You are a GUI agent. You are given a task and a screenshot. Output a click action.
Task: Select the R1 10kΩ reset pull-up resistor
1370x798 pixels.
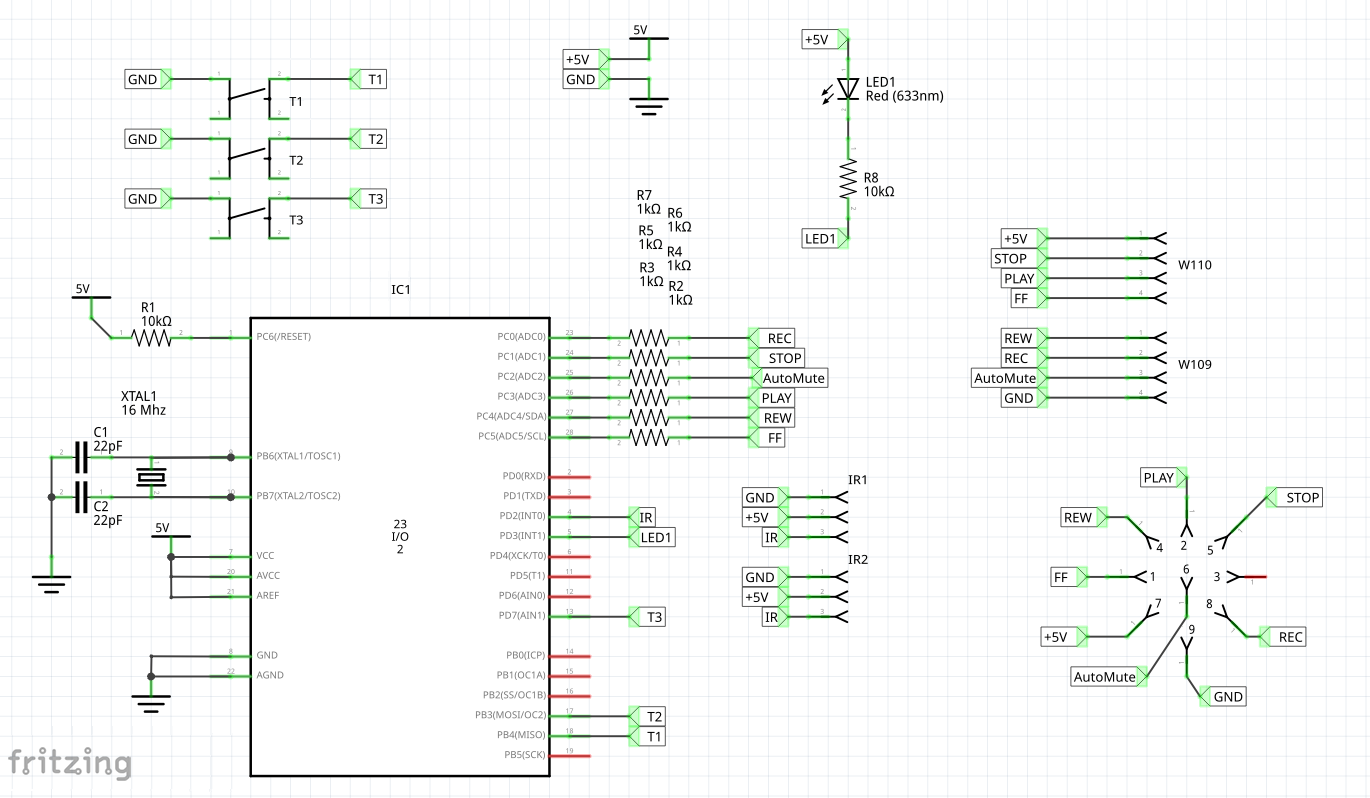[151, 338]
